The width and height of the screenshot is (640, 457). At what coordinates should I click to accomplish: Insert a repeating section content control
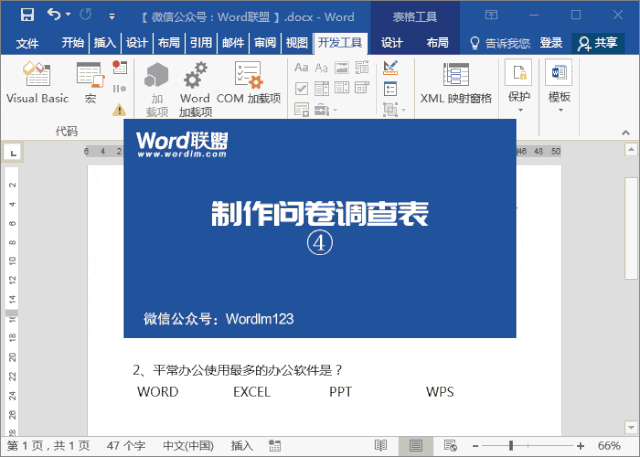coord(301,109)
